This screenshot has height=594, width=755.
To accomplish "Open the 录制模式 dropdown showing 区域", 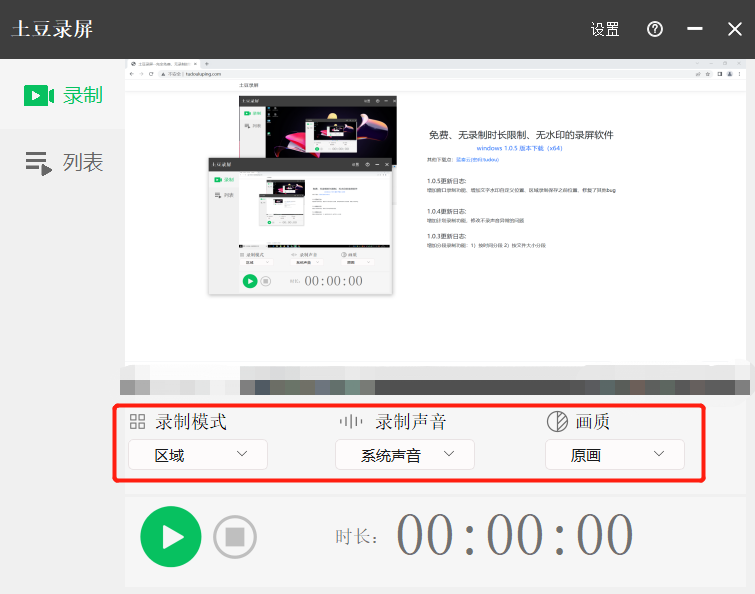I will (x=198, y=454).
